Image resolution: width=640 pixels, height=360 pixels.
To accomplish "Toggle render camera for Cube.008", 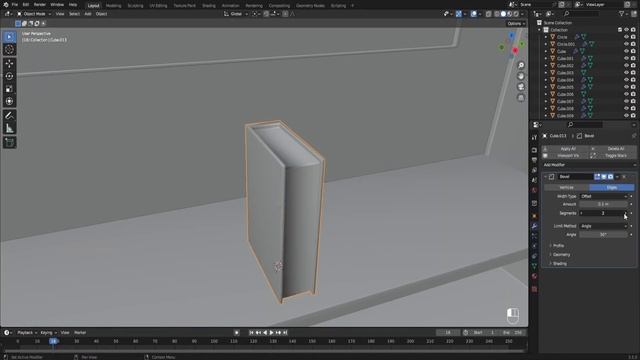I will pyautogui.click(x=633, y=109).
